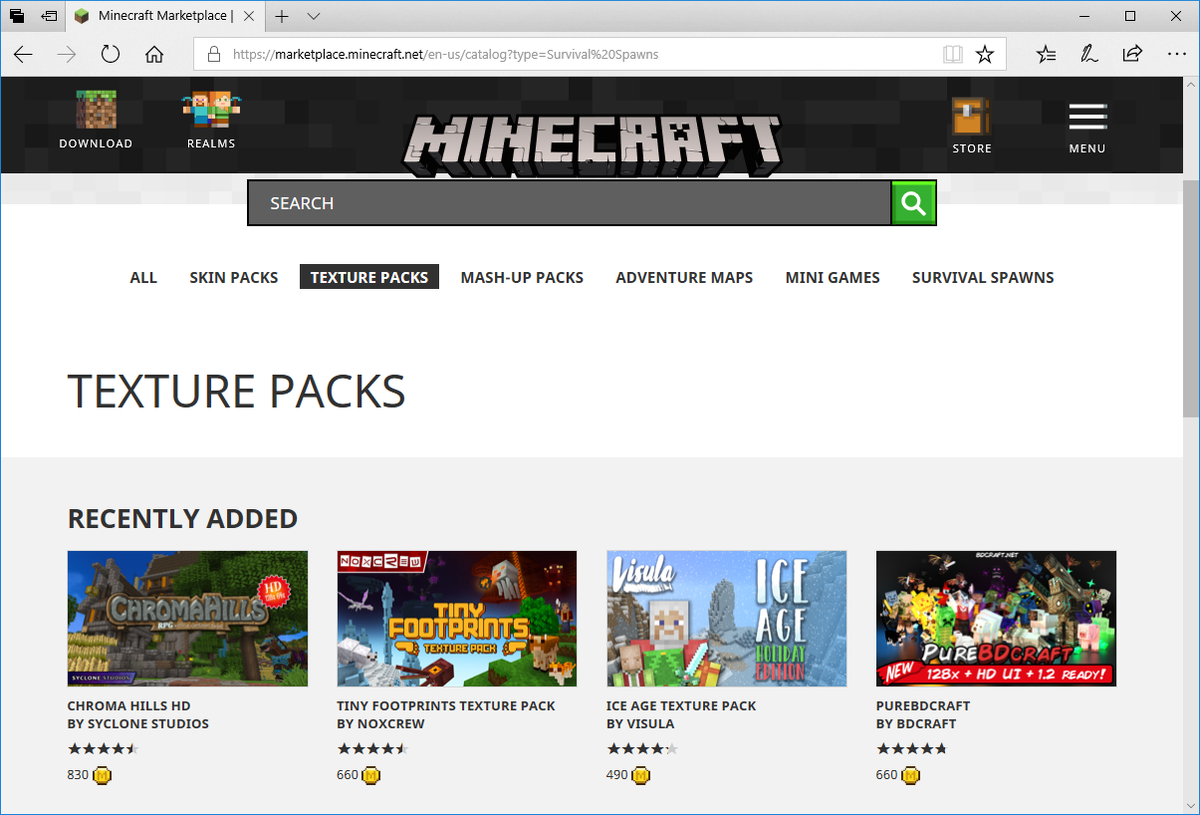Click the Minecoin icon under Ice Age pack

pyautogui.click(x=641, y=775)
